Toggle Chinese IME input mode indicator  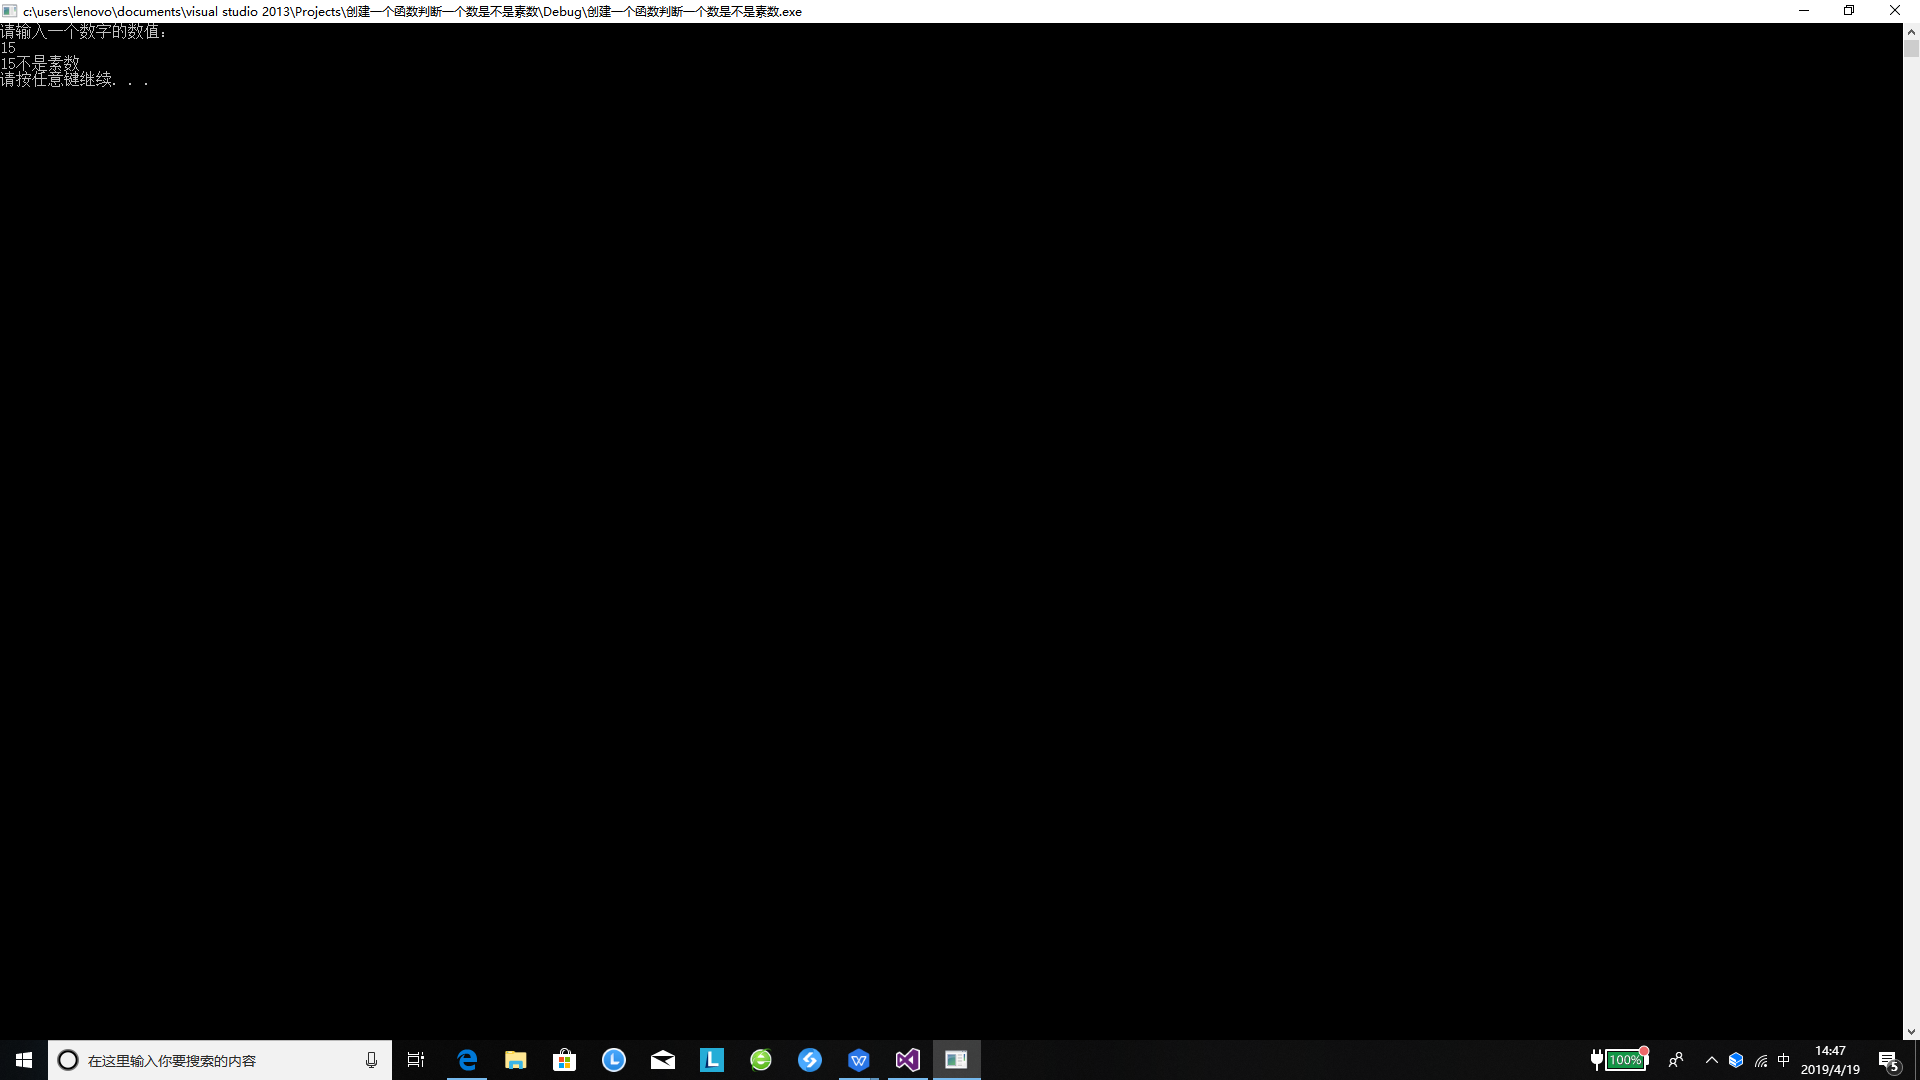1784,1060
